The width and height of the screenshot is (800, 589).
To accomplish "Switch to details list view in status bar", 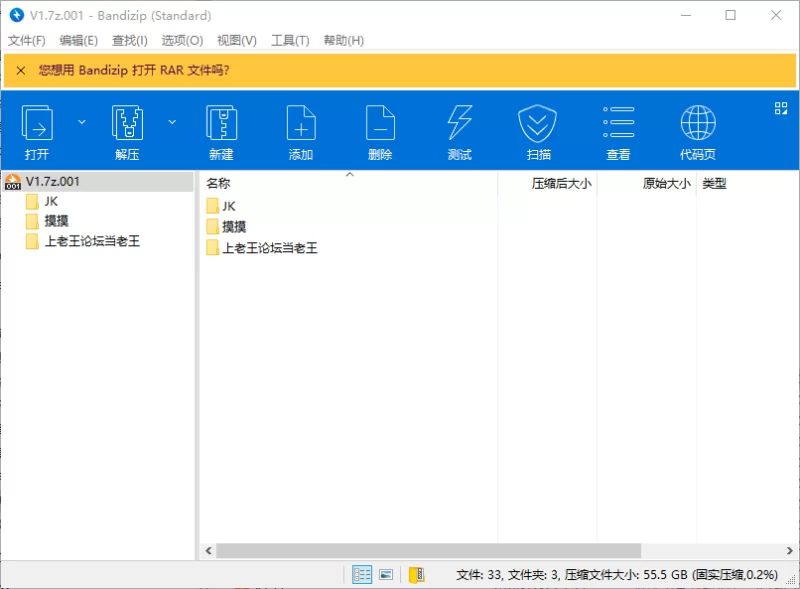I will [362, 575].
